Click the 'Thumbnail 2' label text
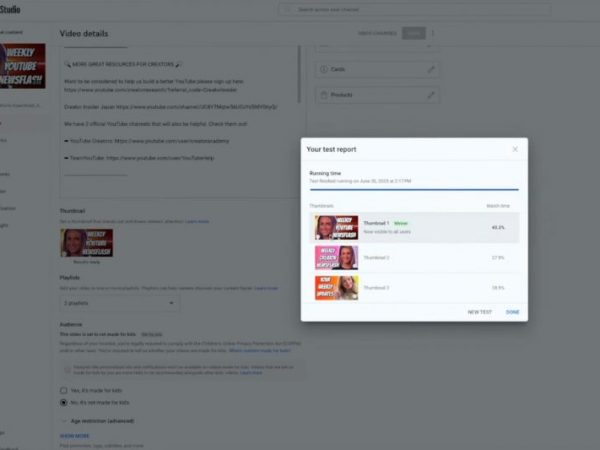This screenshot has height=450, width=600. click(376, 258)
